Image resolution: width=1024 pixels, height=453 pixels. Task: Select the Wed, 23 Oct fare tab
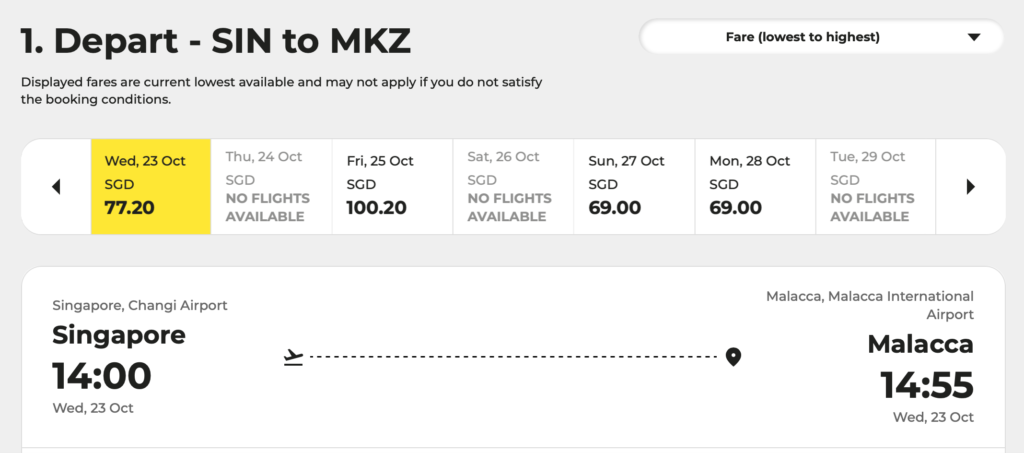click(x=151, y=187)
